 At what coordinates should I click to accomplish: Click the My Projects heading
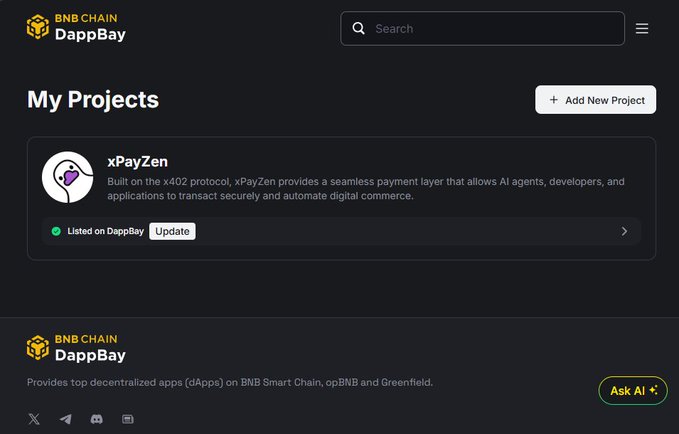coord(93,100)
